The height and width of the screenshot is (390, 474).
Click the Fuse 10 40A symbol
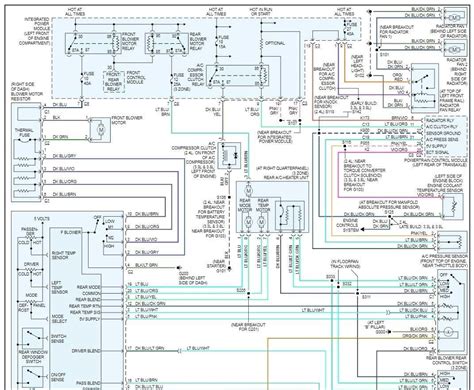point(81,79)
